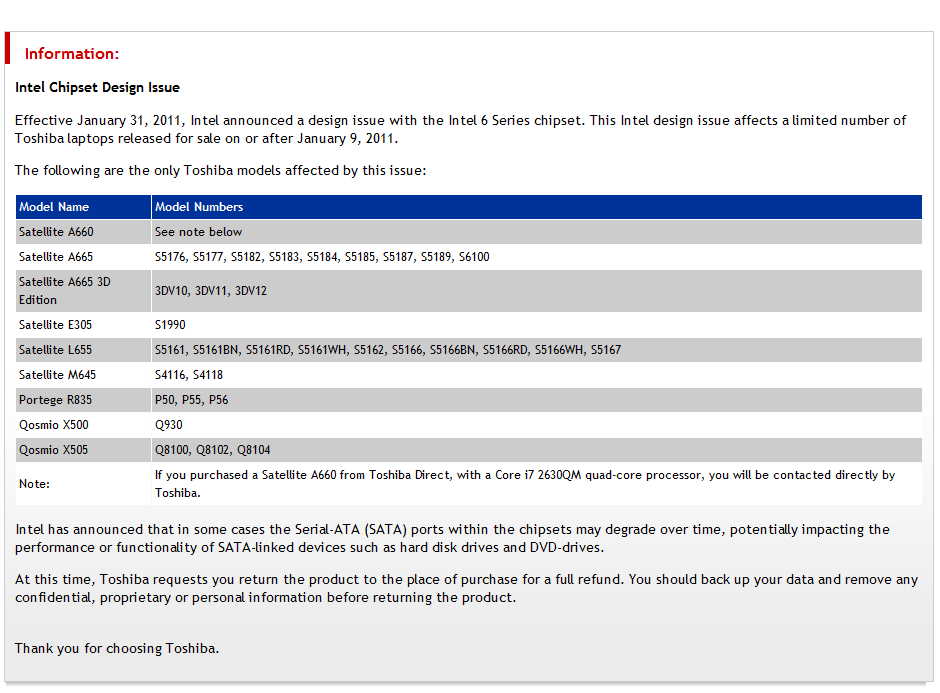Select the Qosmio X505 cell
Image resolution: width=940 pixels, height=693 pixels.
coord(83,450)
